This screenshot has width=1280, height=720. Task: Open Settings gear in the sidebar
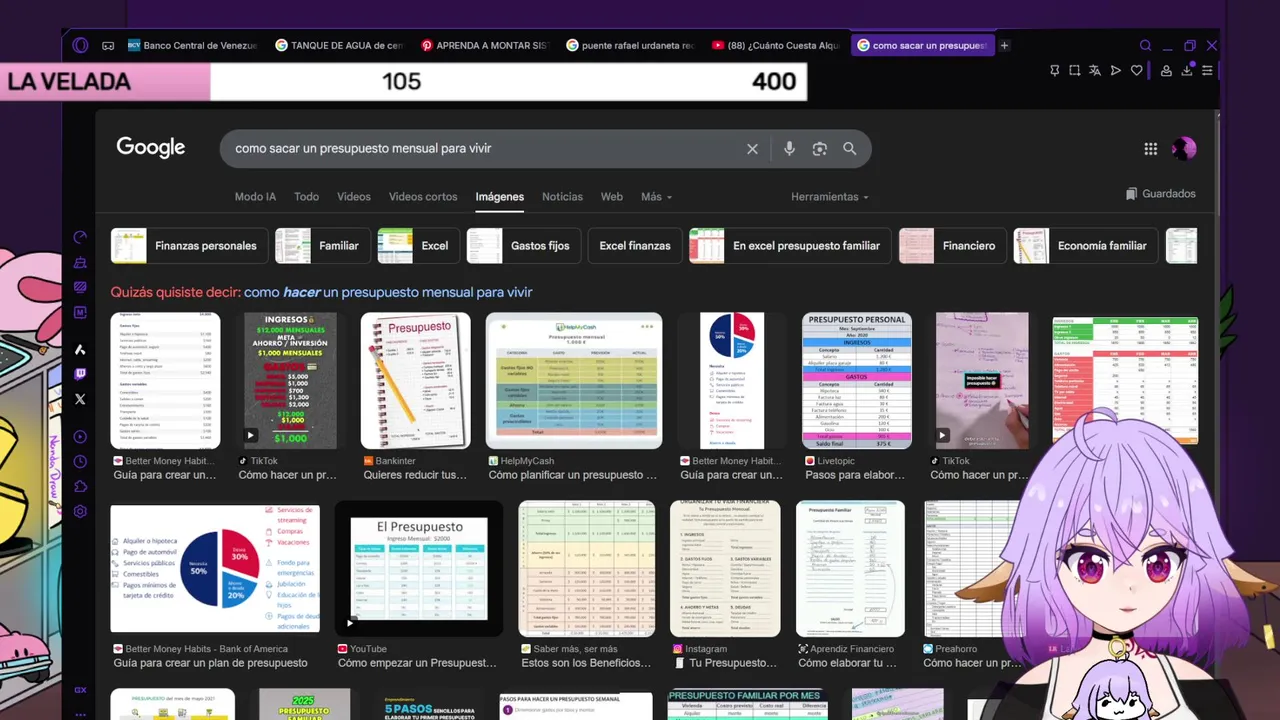pyautogui.click(x=80, y=511)
